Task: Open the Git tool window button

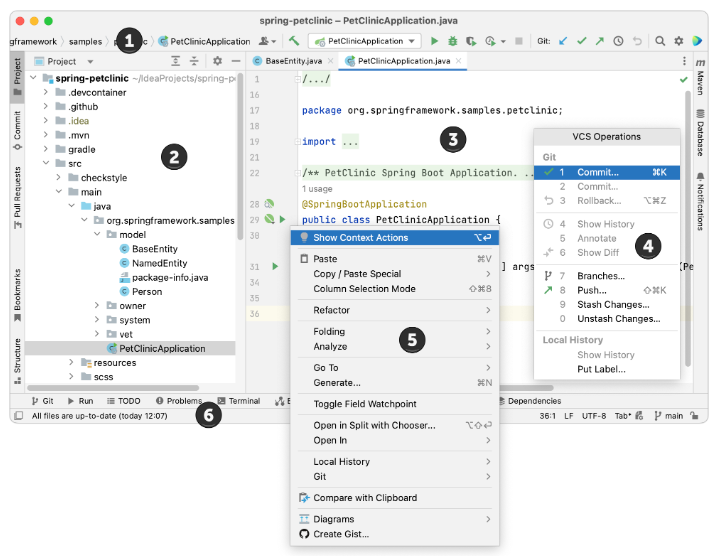Action: point(43,401)
